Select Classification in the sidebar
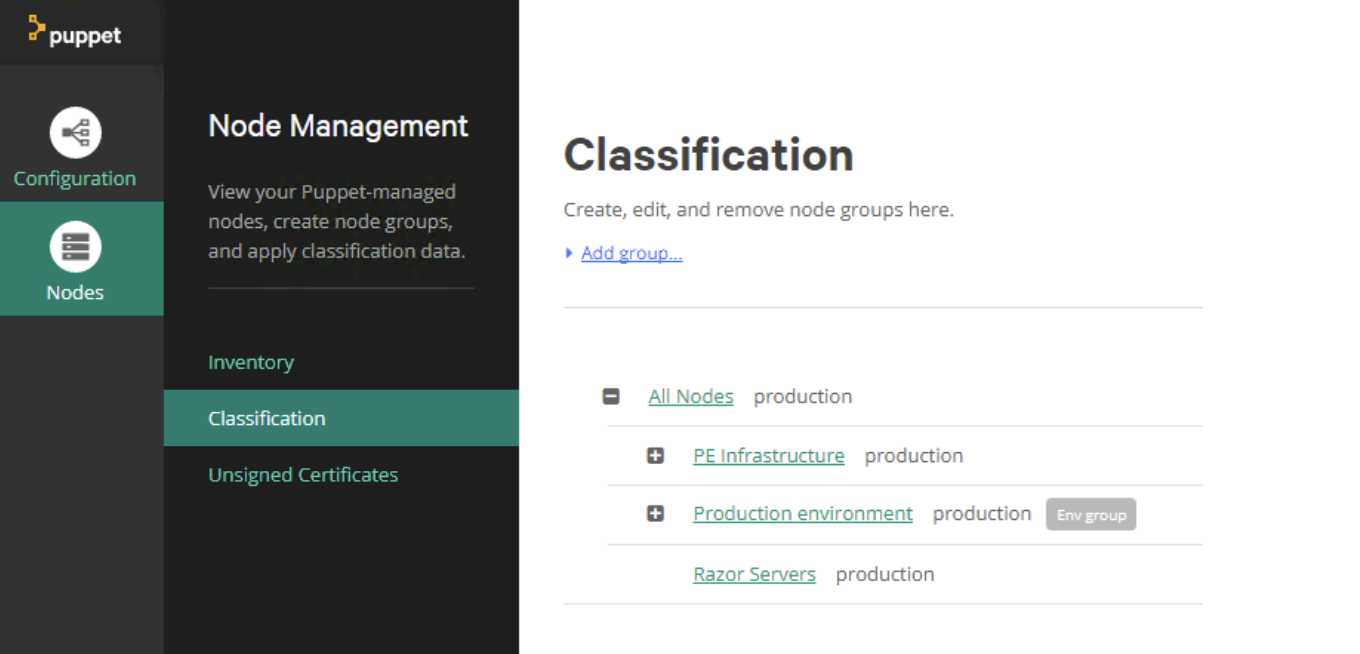This screenshot has width=1360, height=654. [341, 418]
